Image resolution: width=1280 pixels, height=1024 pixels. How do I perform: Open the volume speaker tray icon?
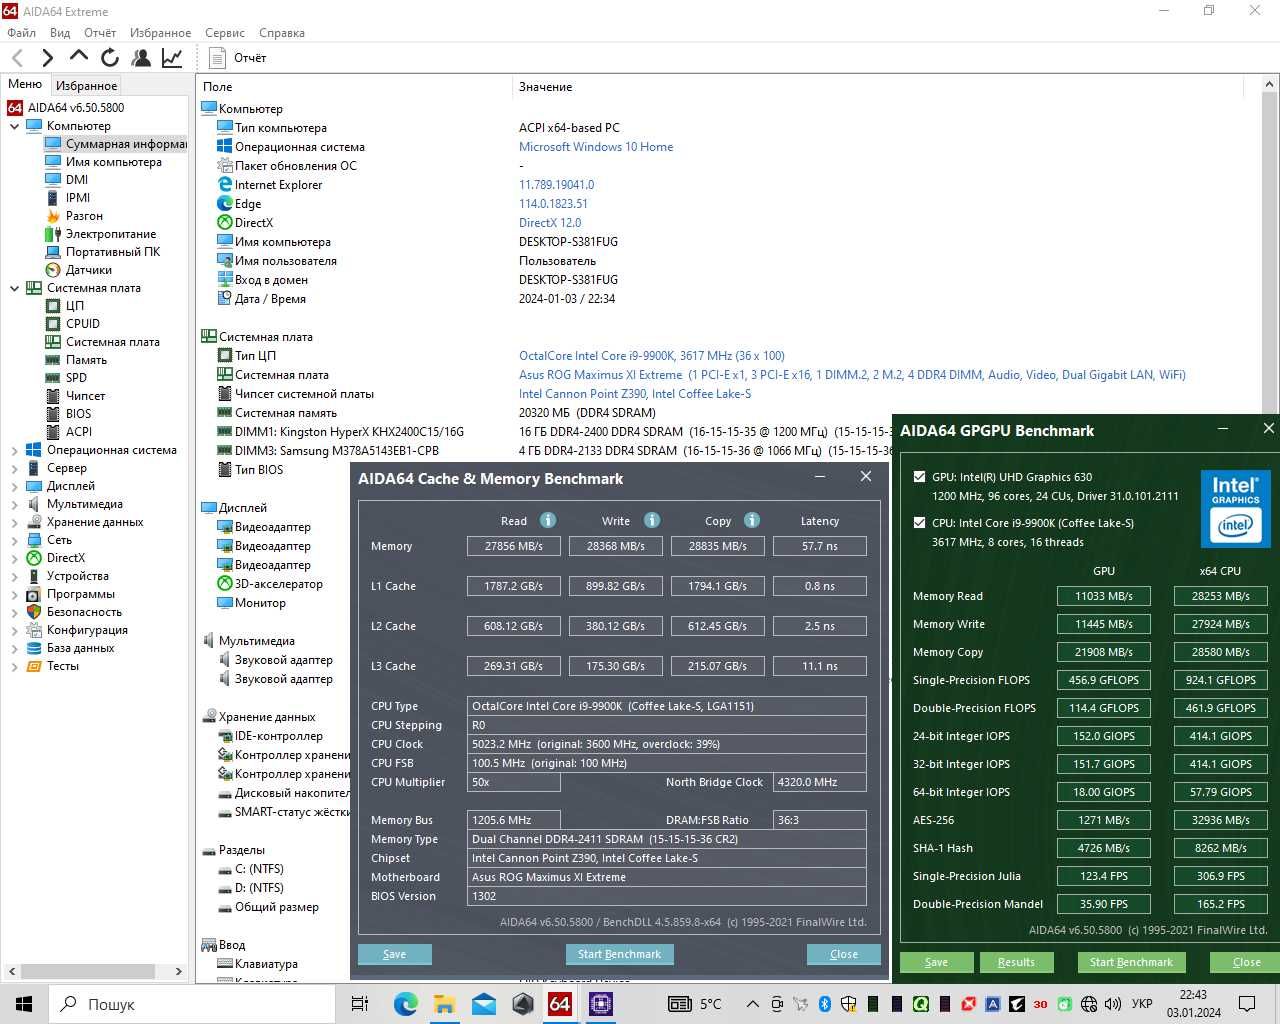click(x=1113, y=1004)
